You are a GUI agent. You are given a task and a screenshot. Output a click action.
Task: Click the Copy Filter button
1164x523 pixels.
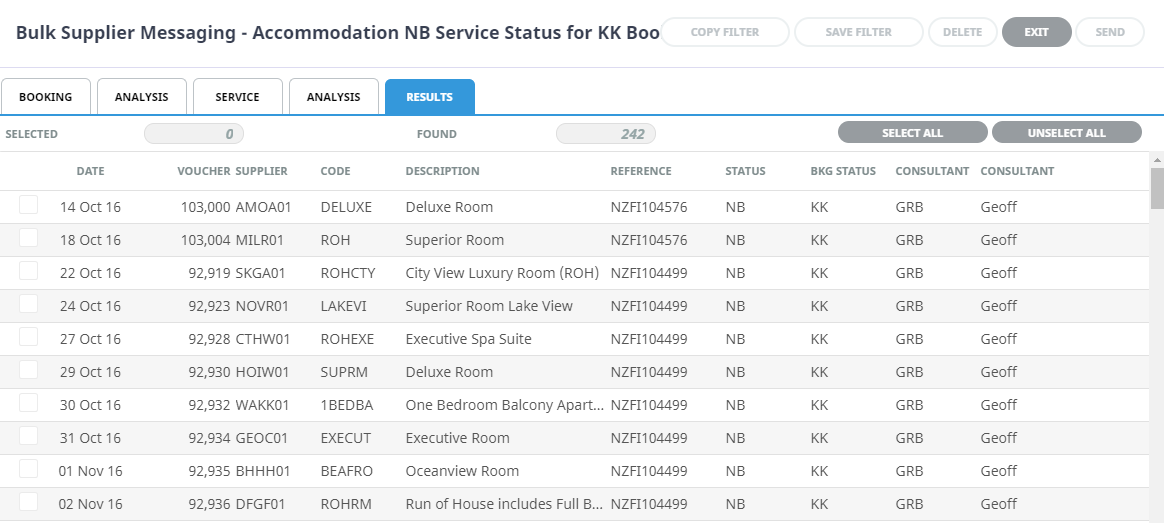(x=725, y=32)
